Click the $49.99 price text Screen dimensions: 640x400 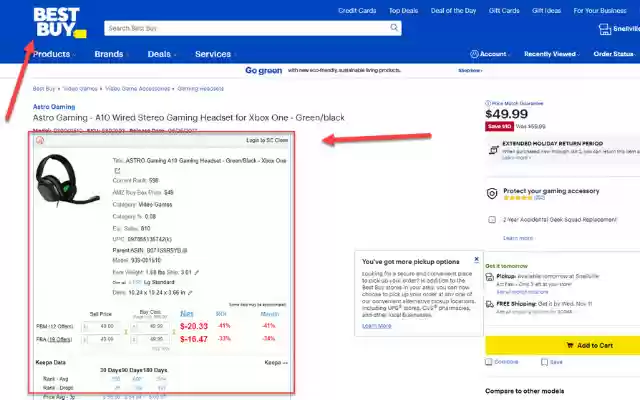(507, 114)
